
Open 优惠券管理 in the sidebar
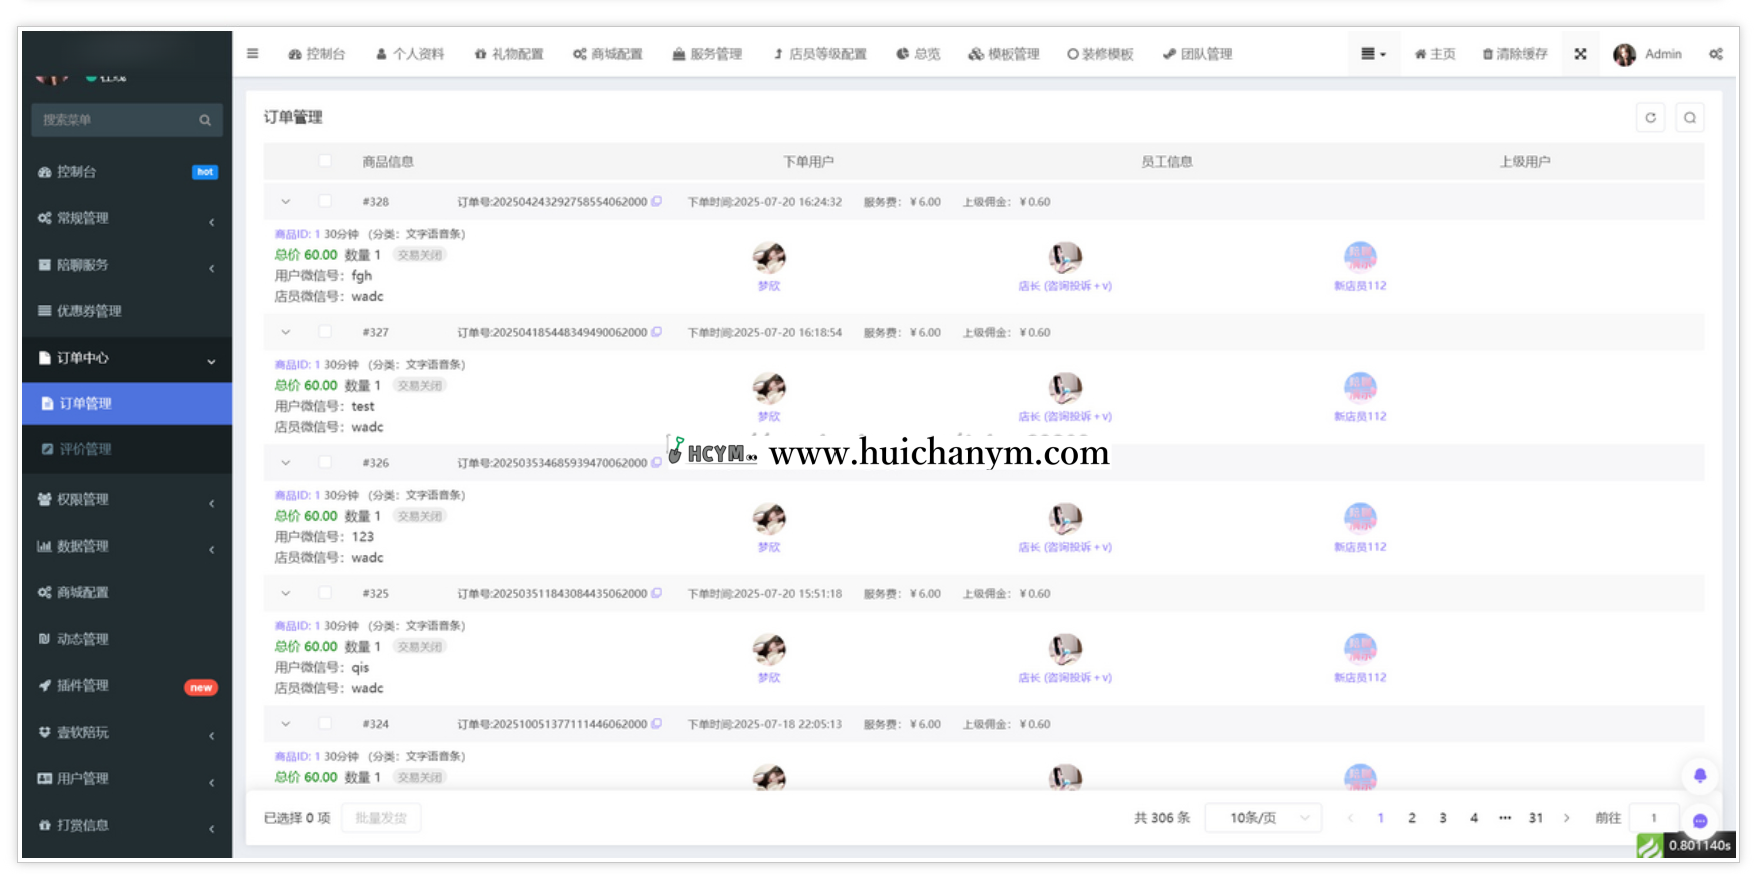(x=127, y=311)
